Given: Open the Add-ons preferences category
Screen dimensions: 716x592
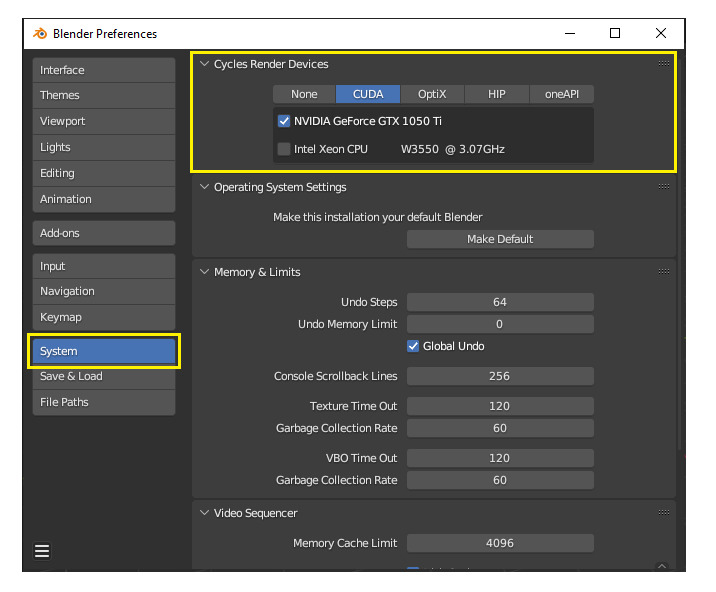Looking at the screenshot, I should (104, 233).
